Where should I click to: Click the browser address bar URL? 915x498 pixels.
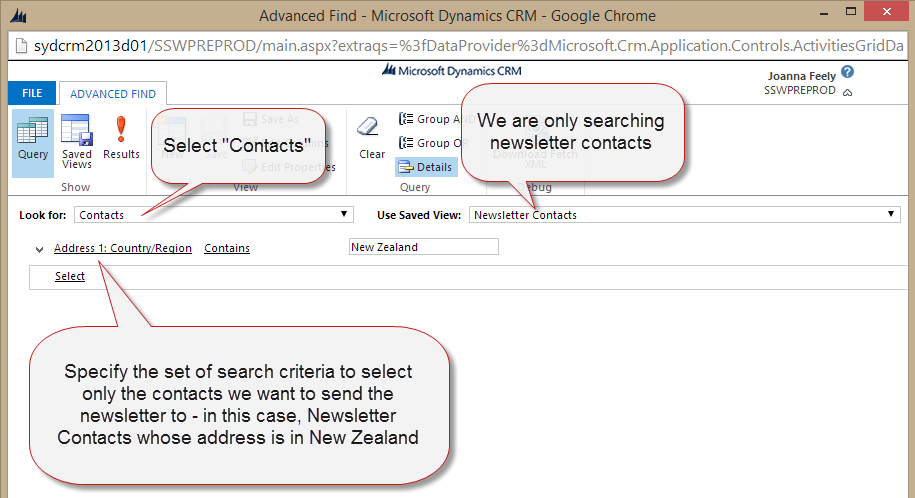460,47
